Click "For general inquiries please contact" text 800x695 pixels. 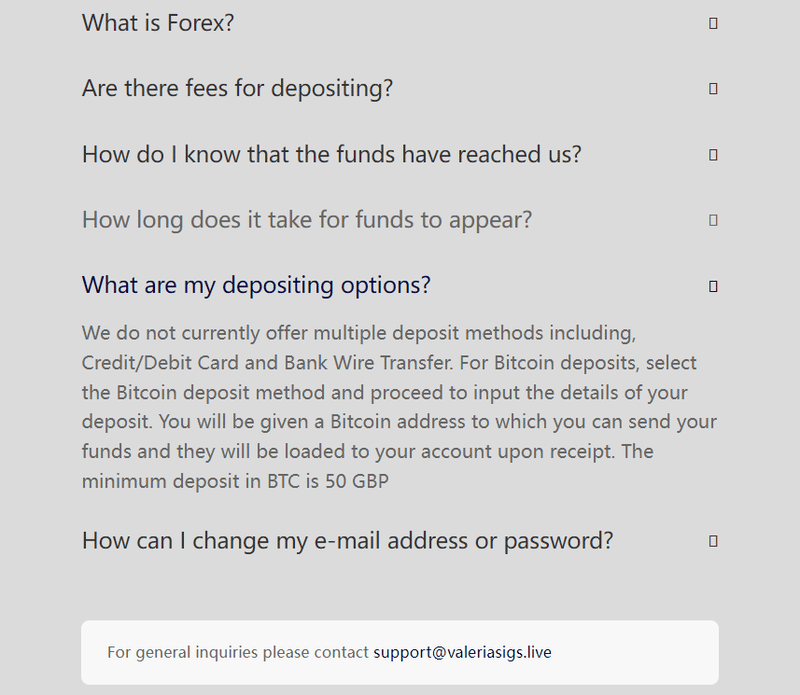(238, 652)
